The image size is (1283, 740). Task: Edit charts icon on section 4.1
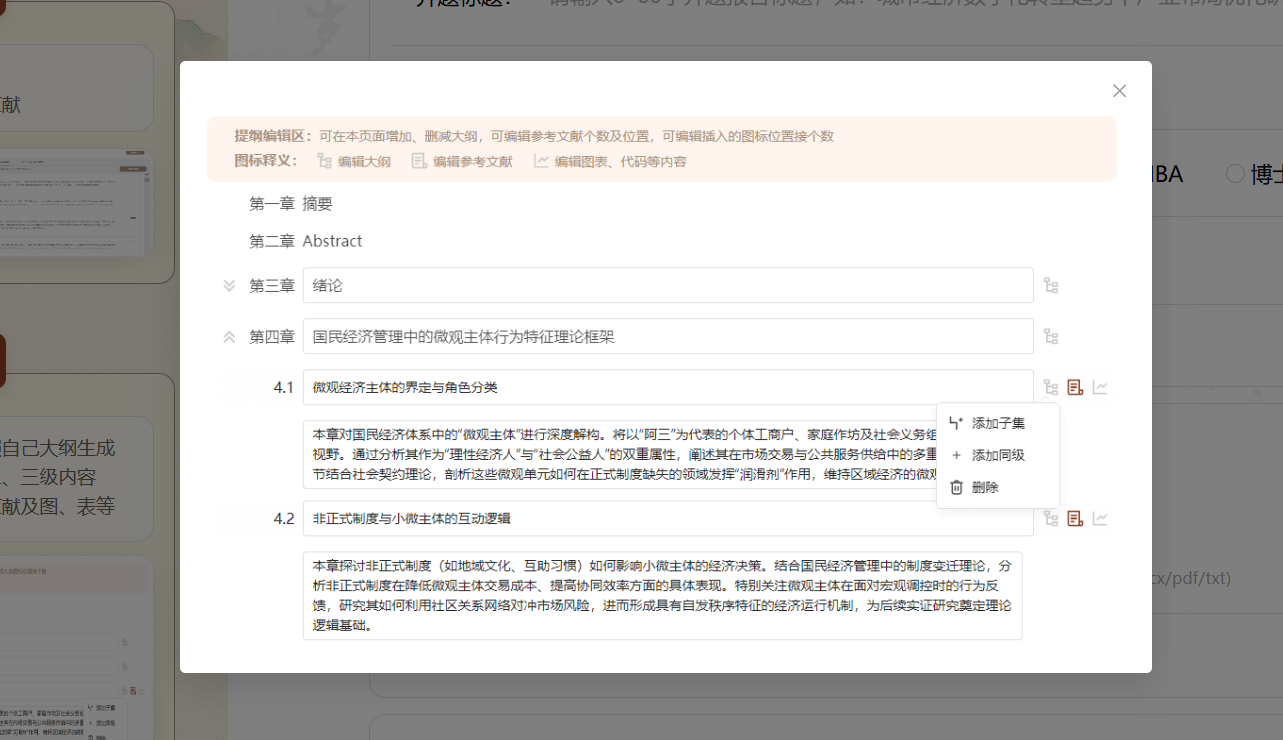pos(1100,387)
